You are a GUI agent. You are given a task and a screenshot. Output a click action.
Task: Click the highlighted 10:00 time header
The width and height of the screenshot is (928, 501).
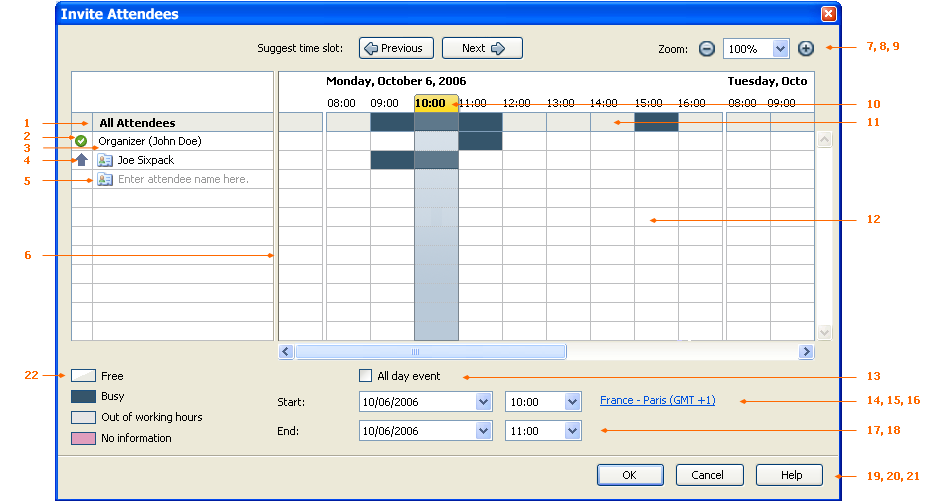[436, 103]
